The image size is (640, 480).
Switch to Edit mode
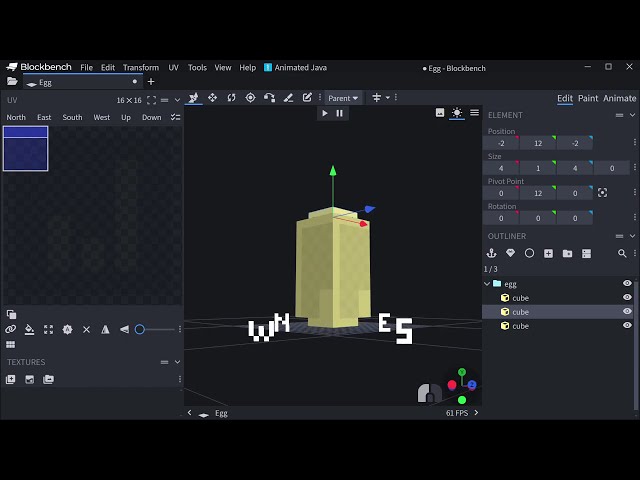click(x=565, y=98)
